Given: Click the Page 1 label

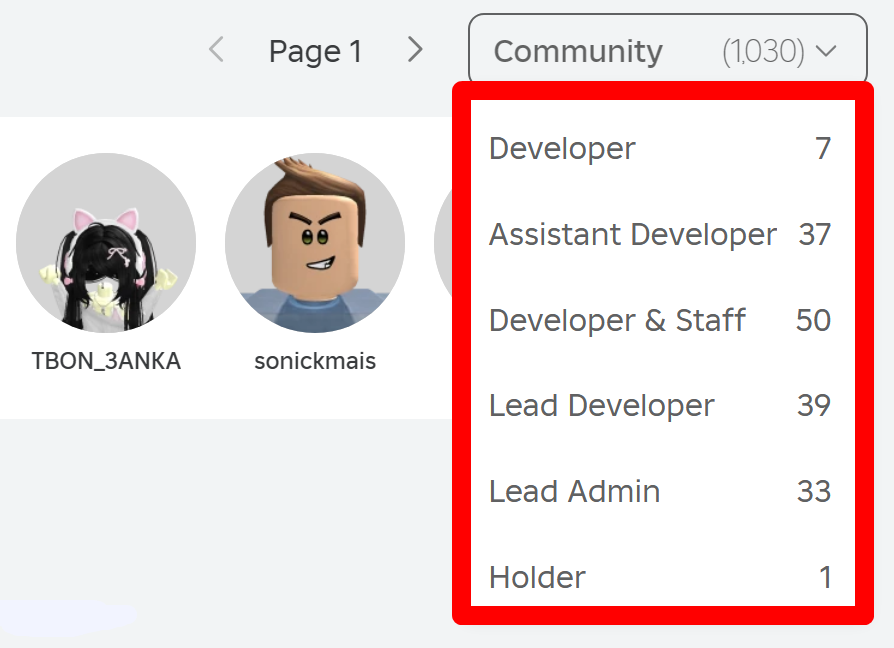Looking at the screenshot, I should [315, 51].
